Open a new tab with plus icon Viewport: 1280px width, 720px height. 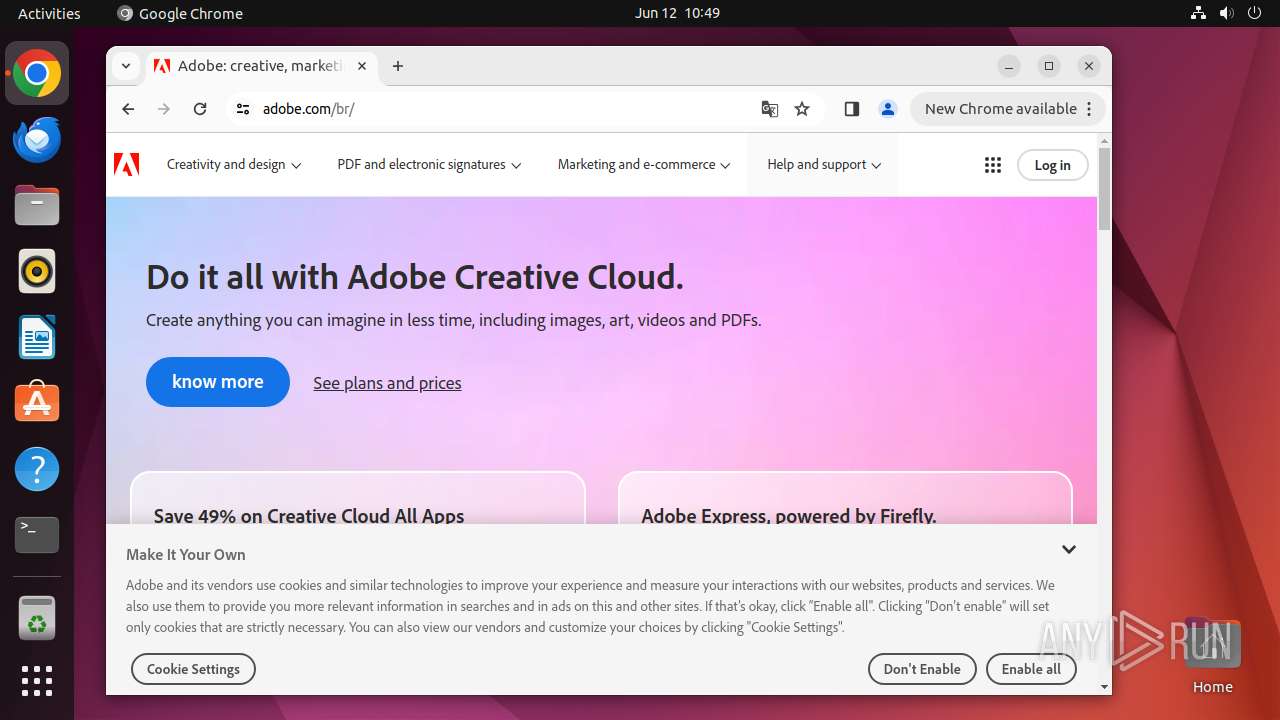(398, 66)
